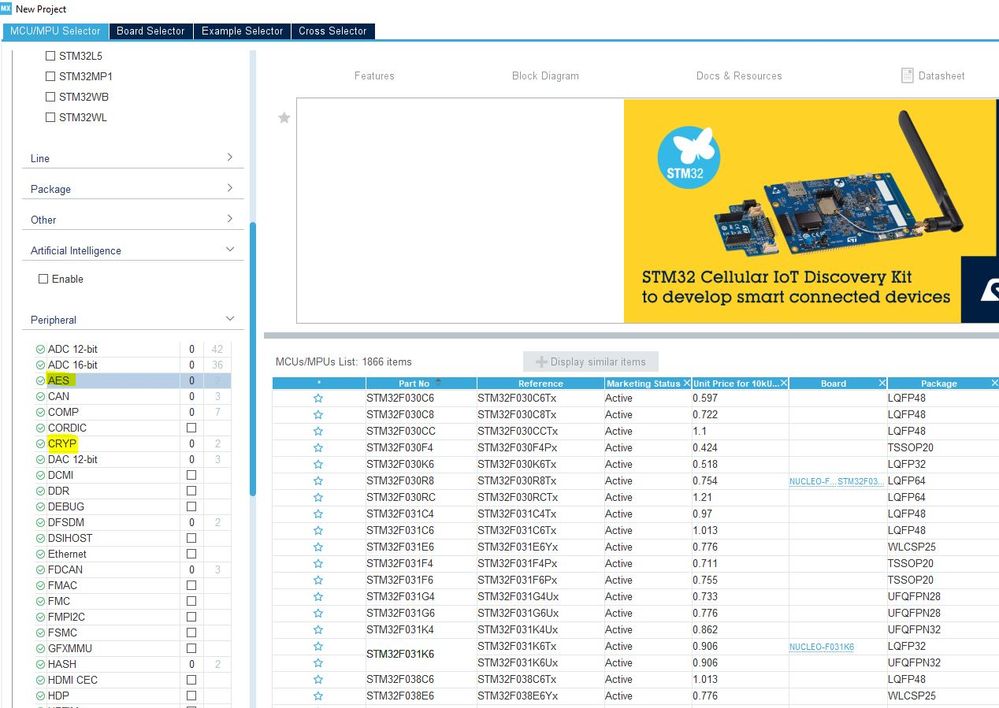Click the HASH peripheral check icon
Screen dimensions: 999x708
pyautogui.click(x=40, y=665)
